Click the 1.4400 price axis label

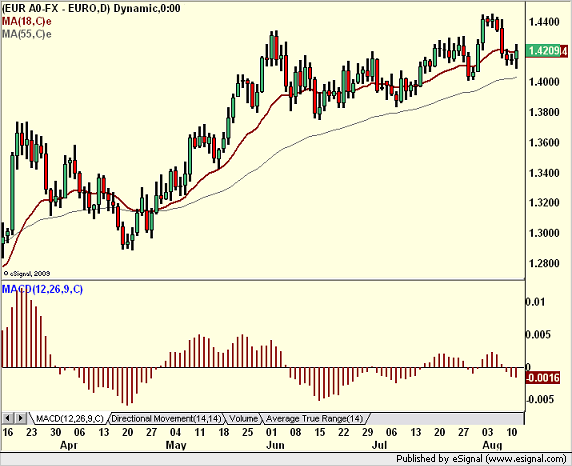pyautogui.click(x=544, y=22)
